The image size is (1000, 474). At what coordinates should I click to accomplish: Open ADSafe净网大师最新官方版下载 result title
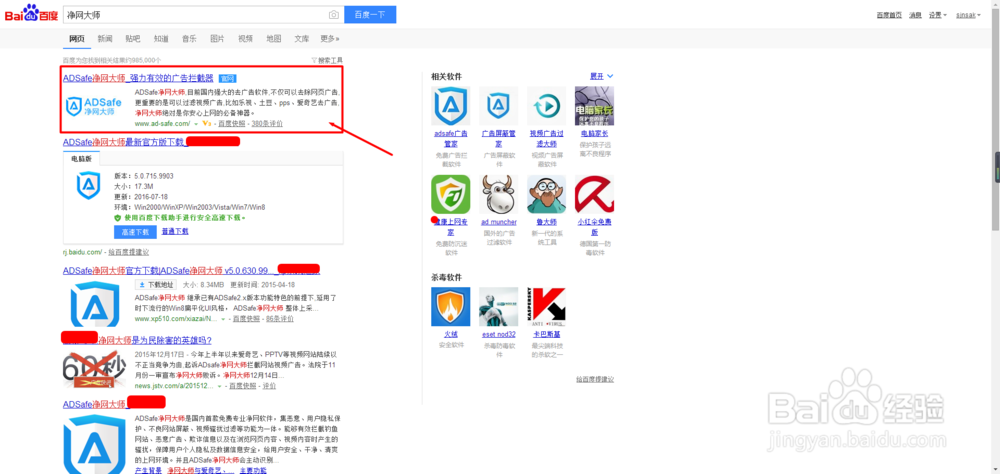(124, 142)
